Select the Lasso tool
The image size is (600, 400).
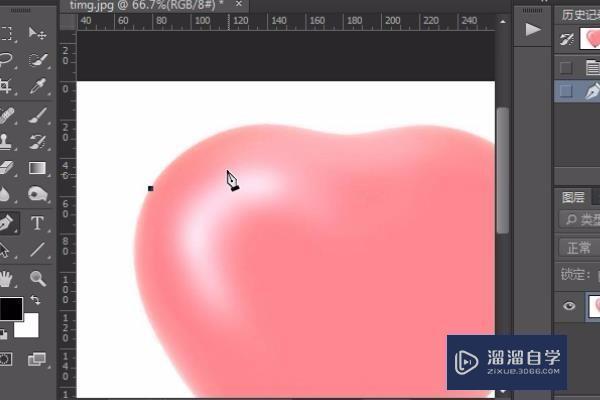click(6, 59)
